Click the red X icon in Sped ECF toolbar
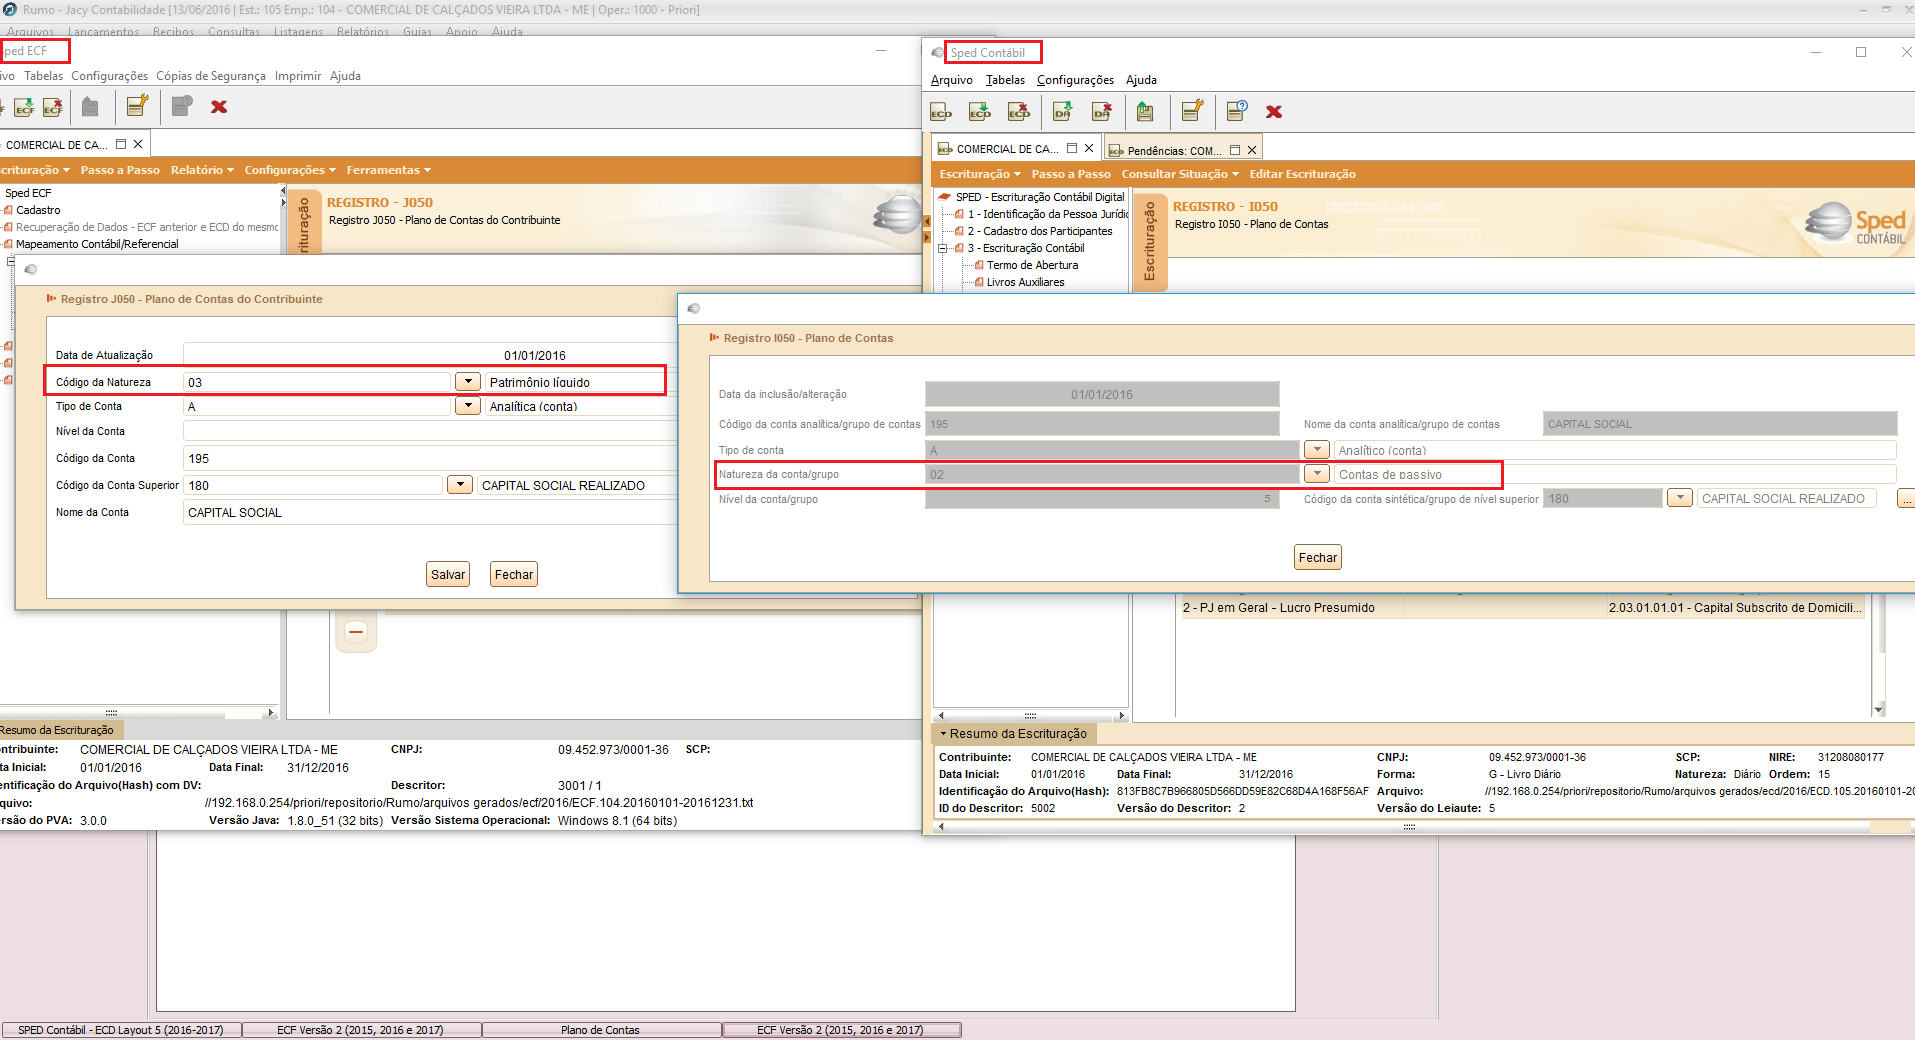 click(x=219, y=107)
